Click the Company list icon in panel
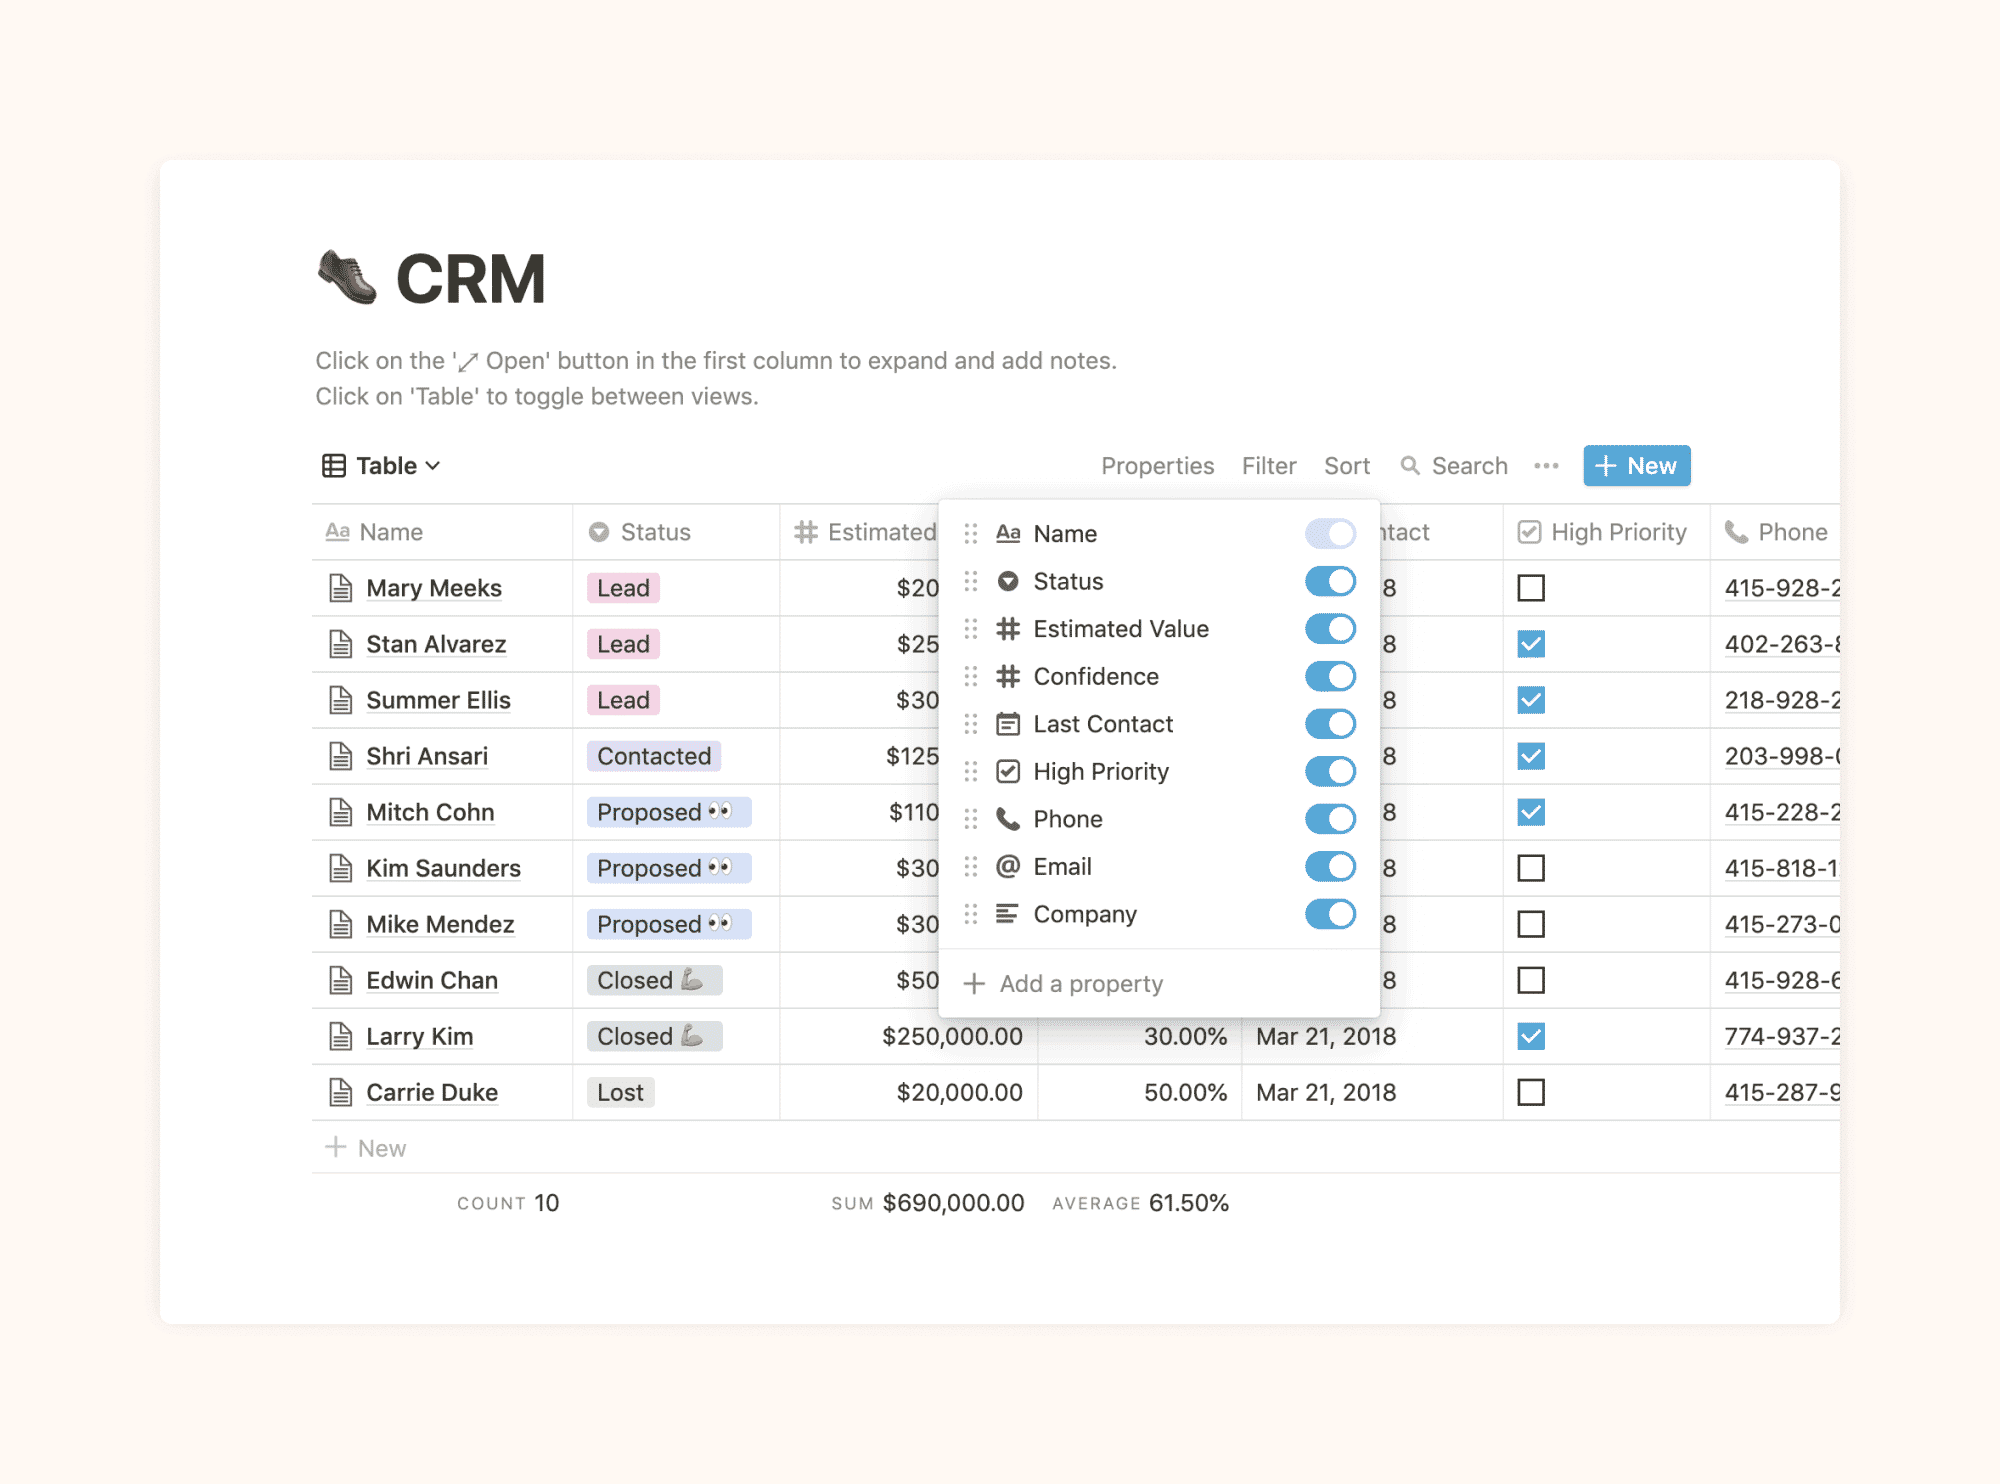The width and height of the screenshot is (2000, 1484). pos(1010,913)
